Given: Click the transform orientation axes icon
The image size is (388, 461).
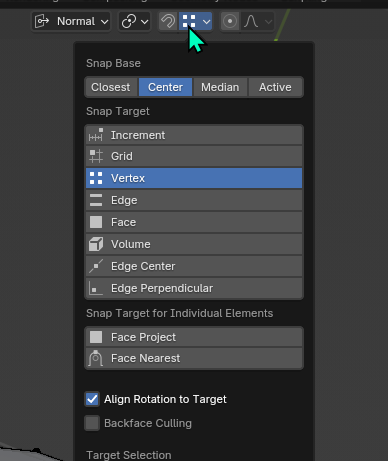Looking at the screenshot, I should pyautogui.click(x=42, y=21).
